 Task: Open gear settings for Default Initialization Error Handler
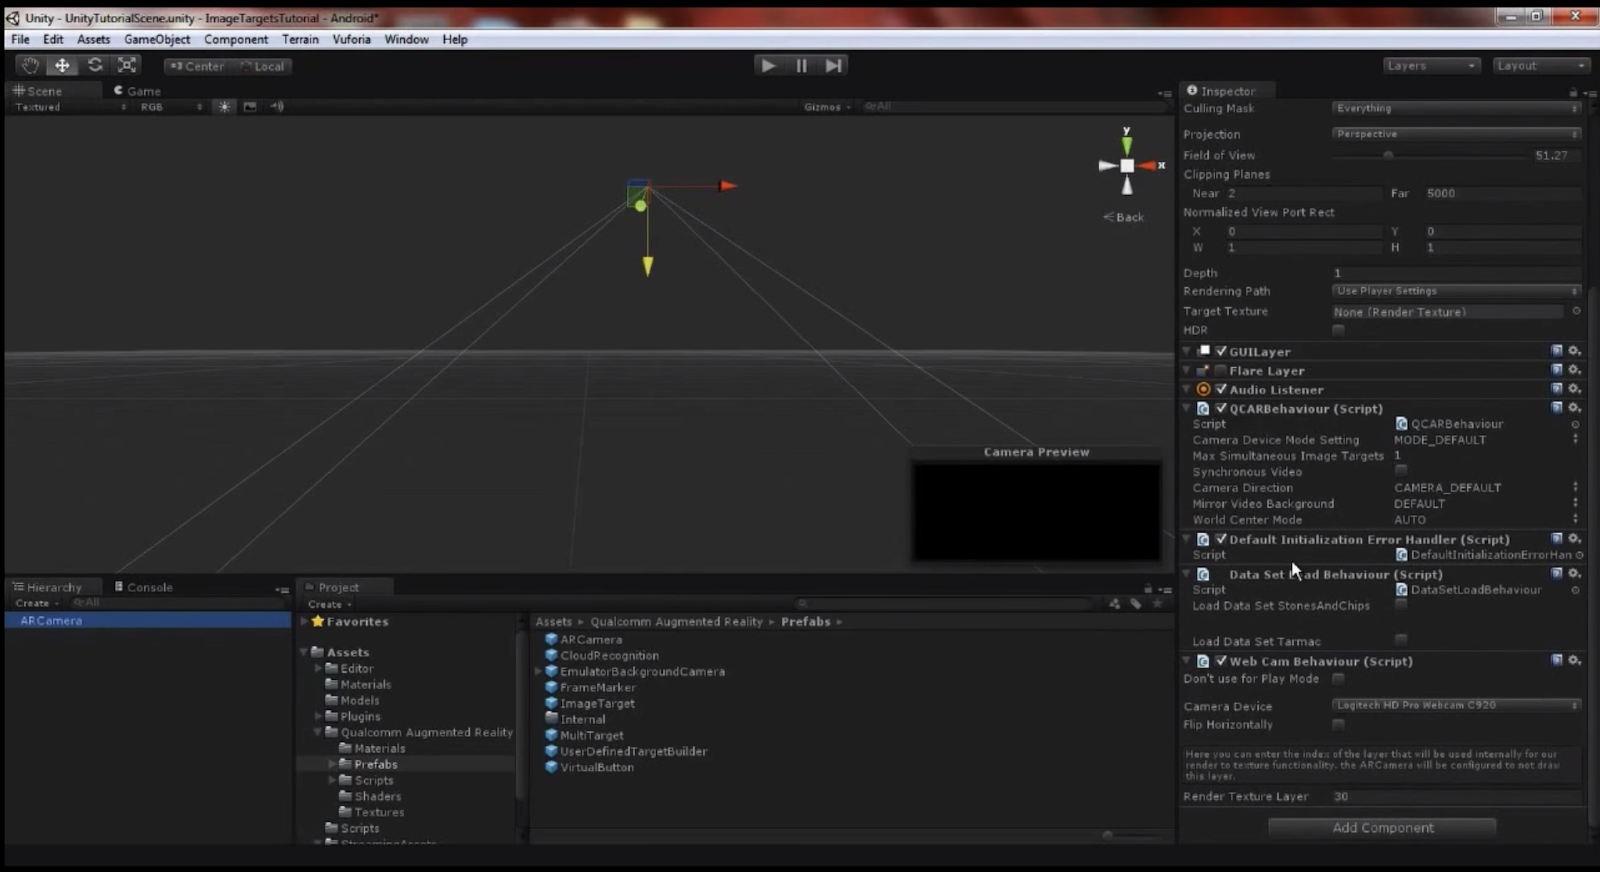[1574, 539]
